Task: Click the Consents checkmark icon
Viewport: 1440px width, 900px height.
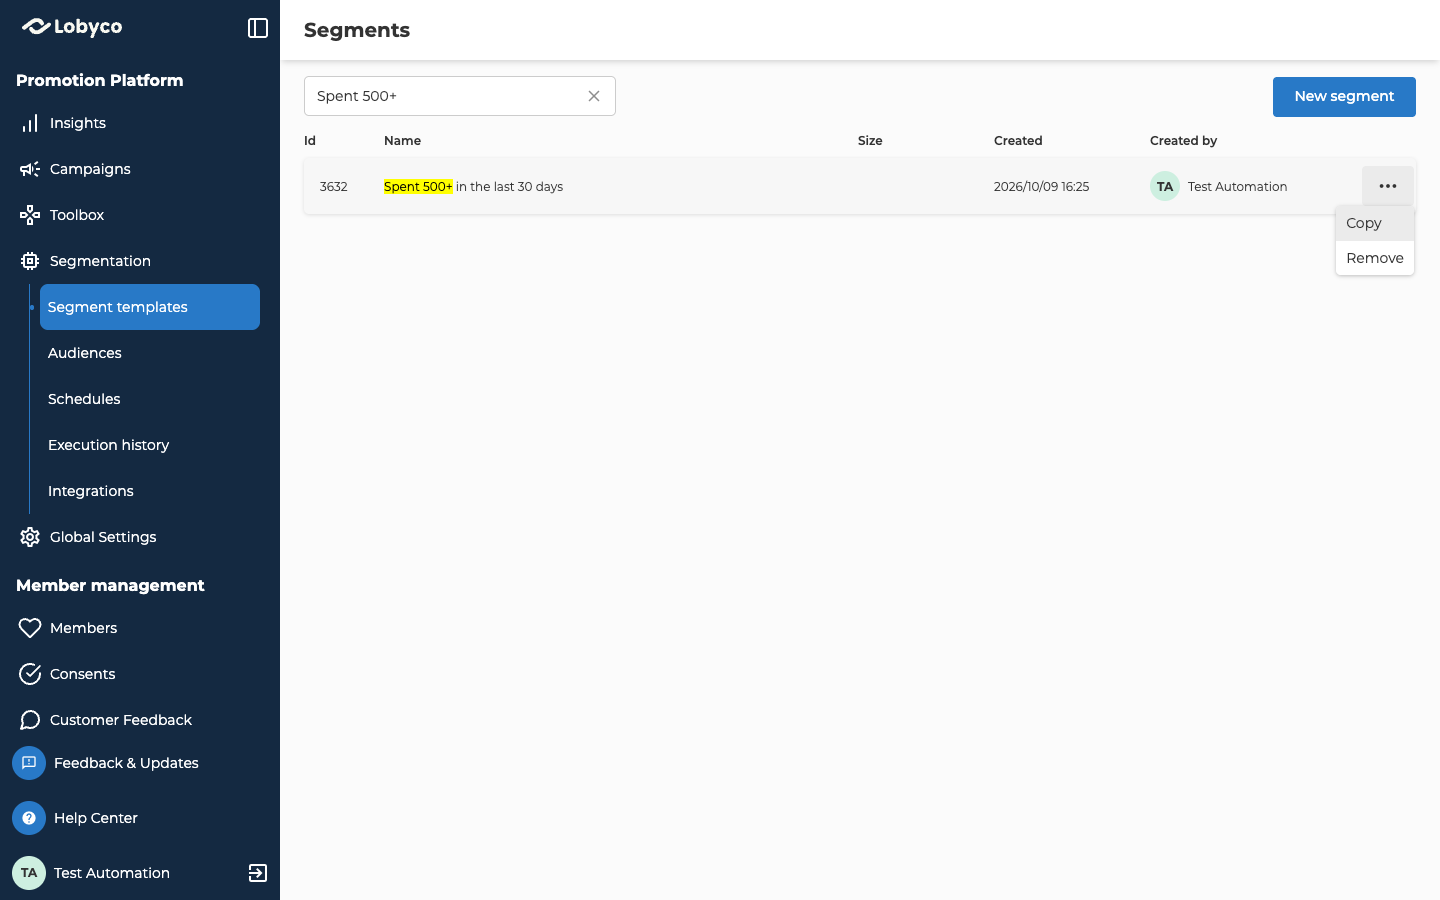Action: click(x=30, y=674)
